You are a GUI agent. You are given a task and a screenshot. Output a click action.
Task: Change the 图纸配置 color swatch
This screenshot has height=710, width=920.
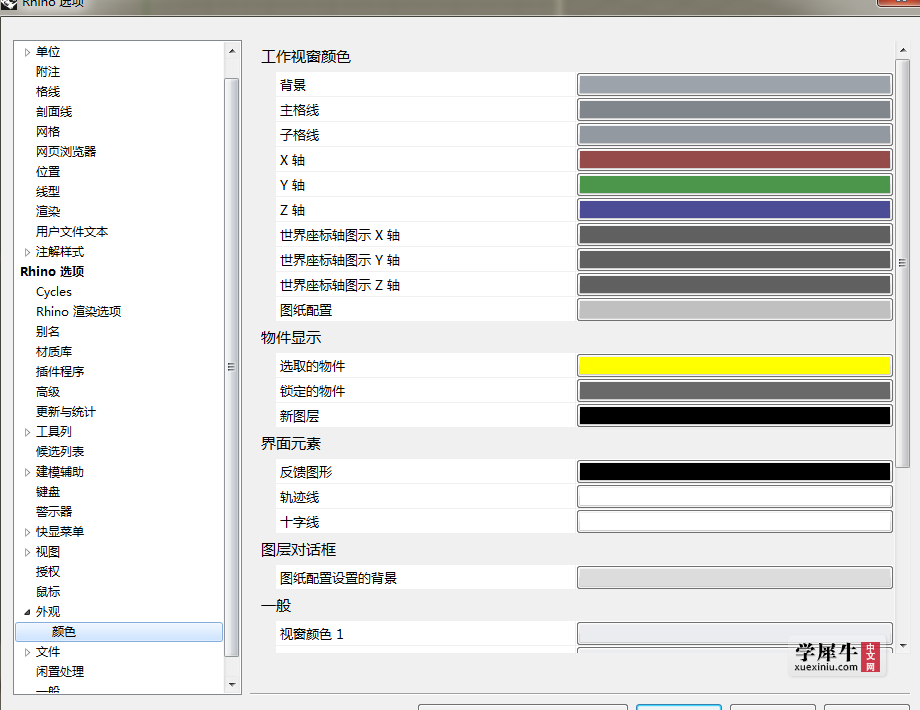(x=735, y=310)
